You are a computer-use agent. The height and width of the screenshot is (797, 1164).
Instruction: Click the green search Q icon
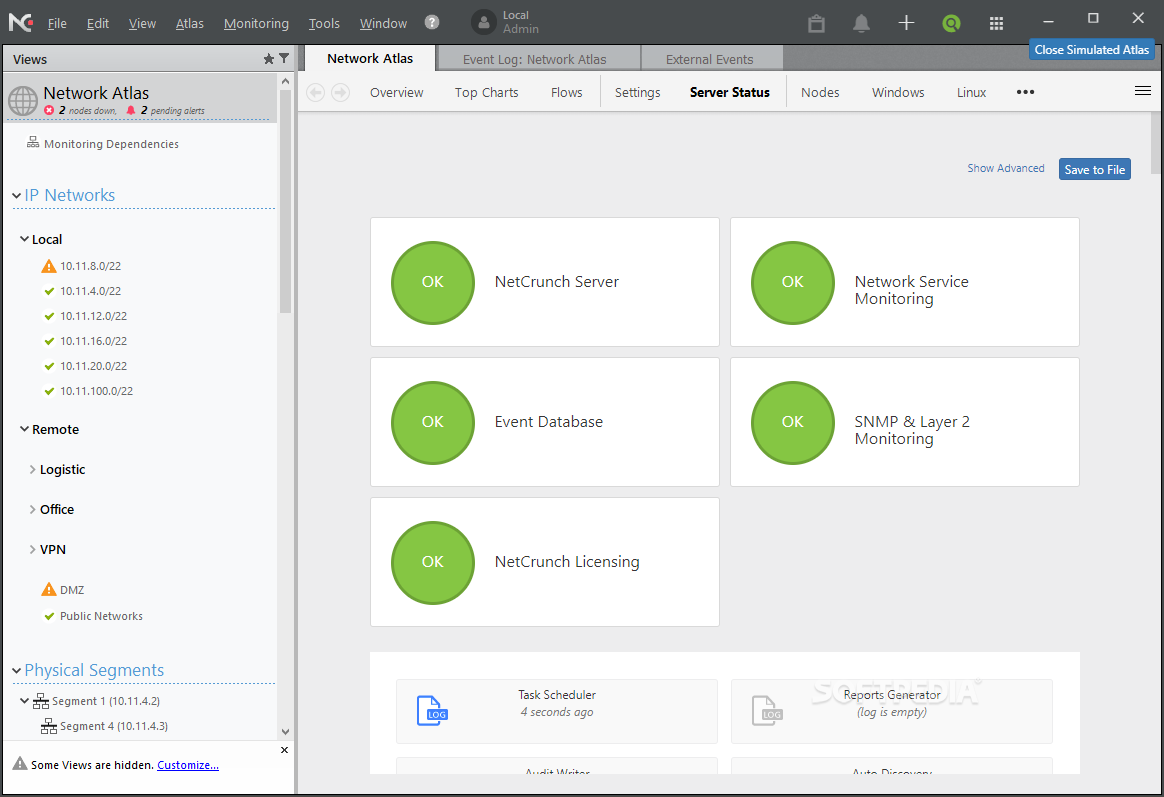point(951,23)
